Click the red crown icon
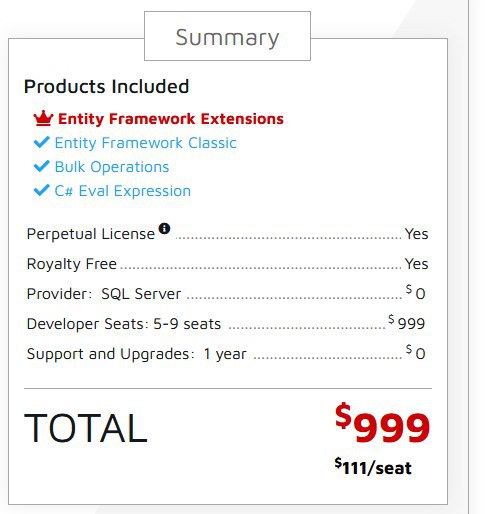Image resolution: width=501 pixels, height=514 pixels. coord(43,118)
